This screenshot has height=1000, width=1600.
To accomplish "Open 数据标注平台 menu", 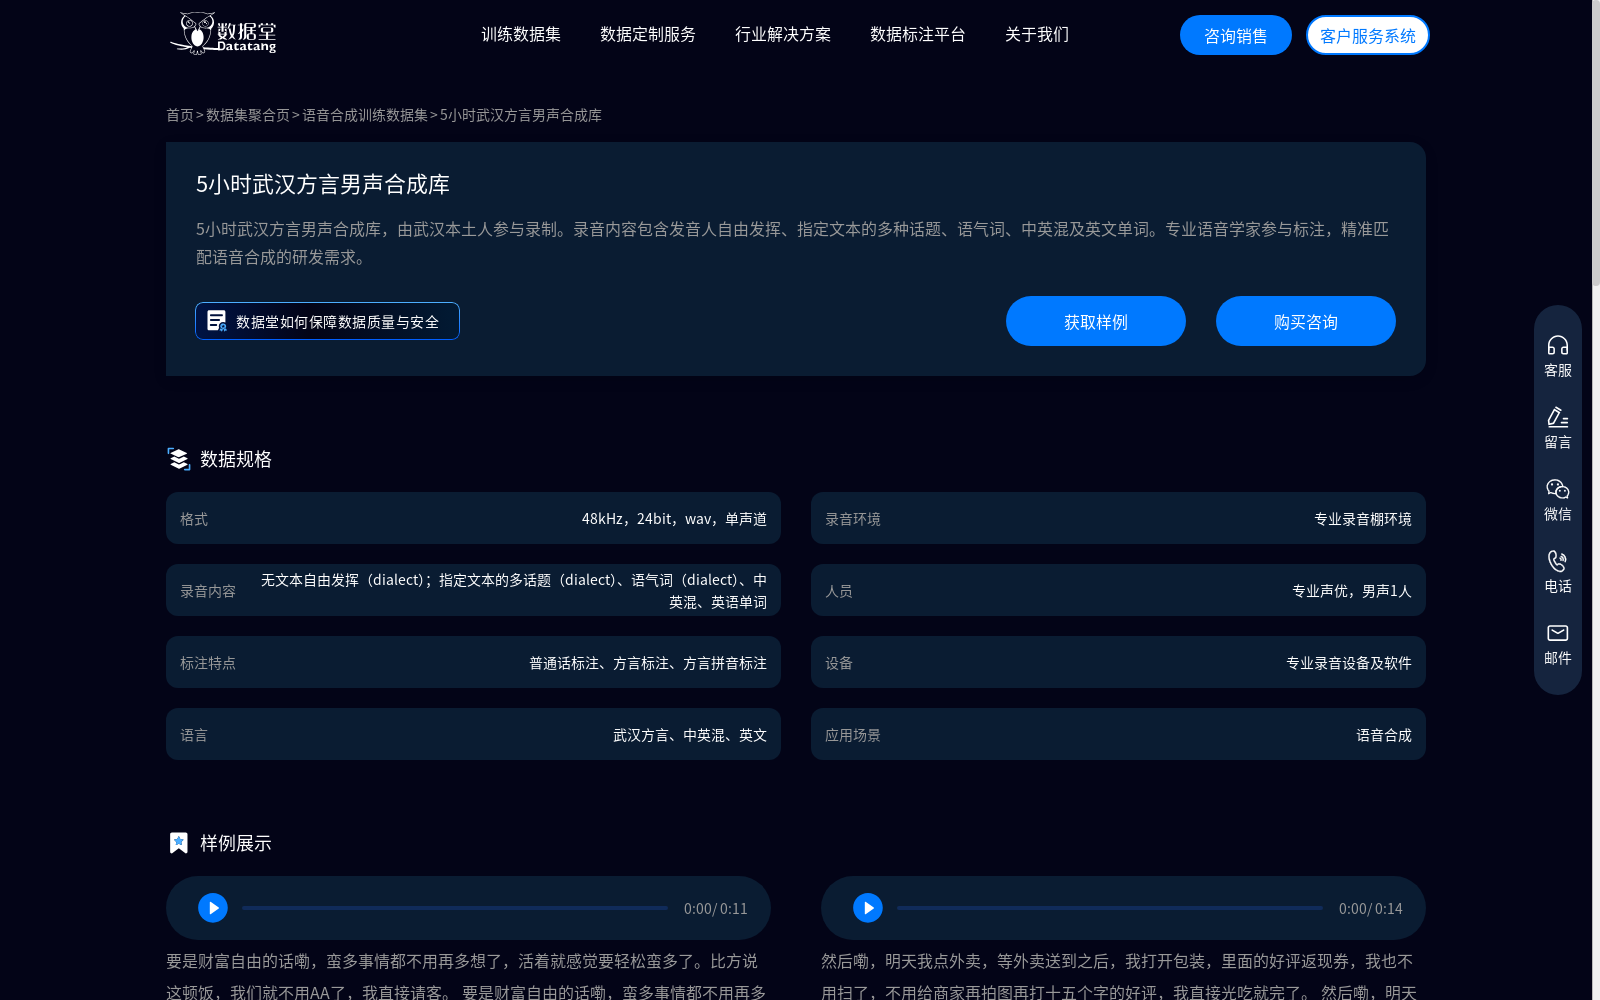I will [x=918, y=35].
